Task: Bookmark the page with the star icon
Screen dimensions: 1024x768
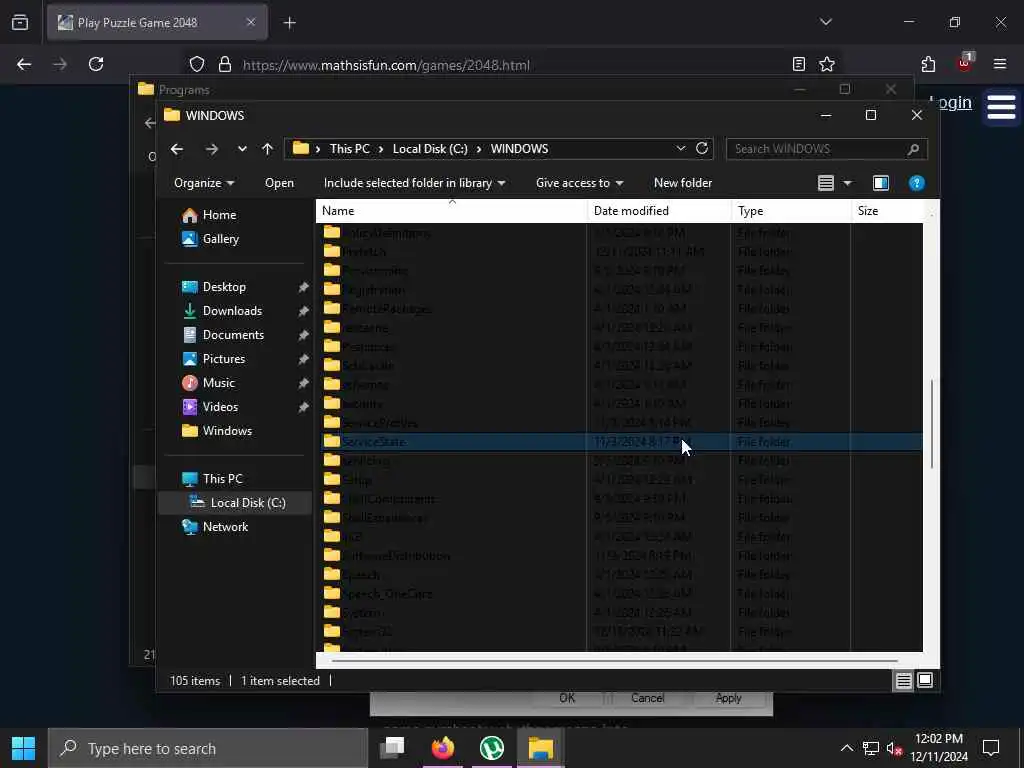Action: click(x=827, y=64)
